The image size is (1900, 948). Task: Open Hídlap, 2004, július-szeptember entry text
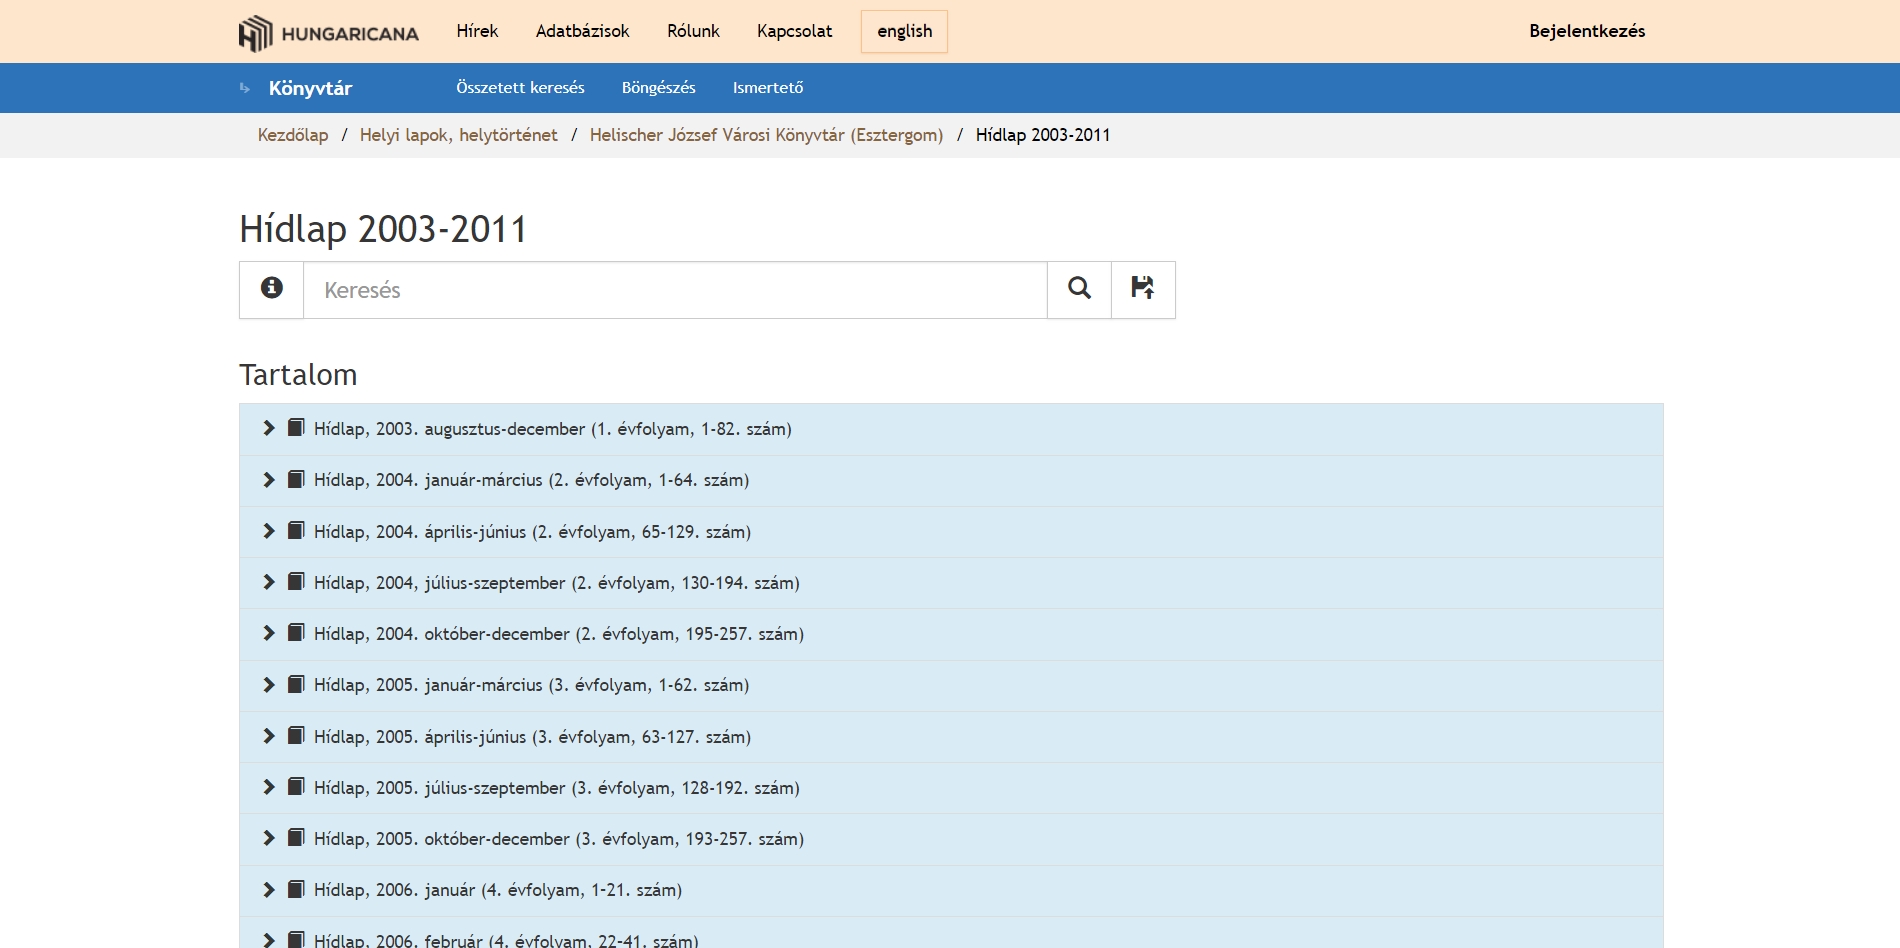click(x=556, y=583)
